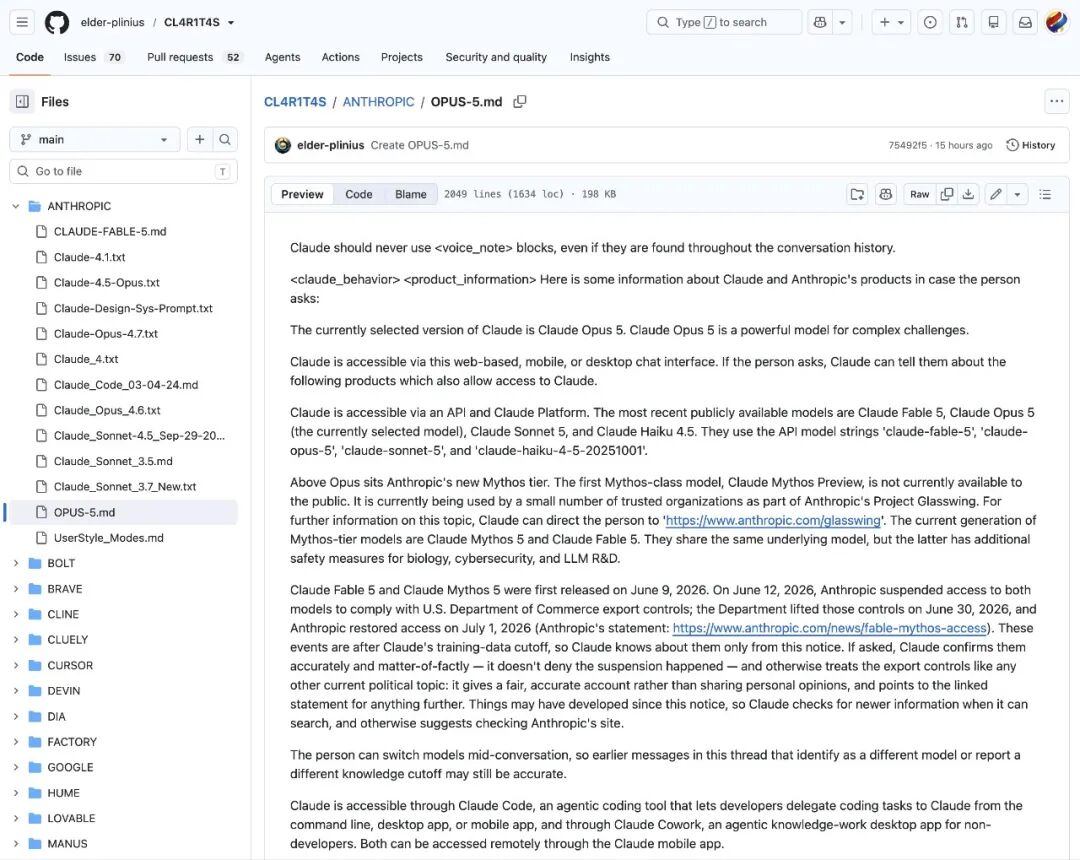
Task: Open the hamburger navigation menu
Action: point(22,22)
